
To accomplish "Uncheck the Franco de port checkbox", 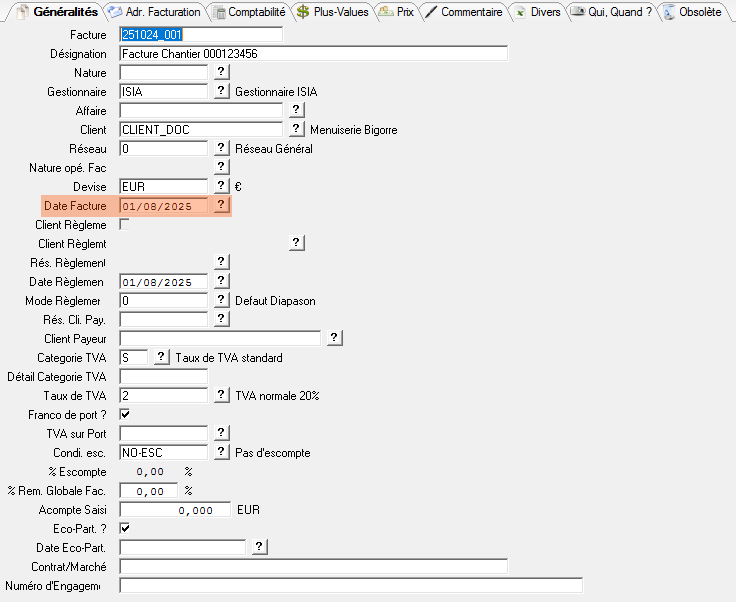I will tap(125, 414).
